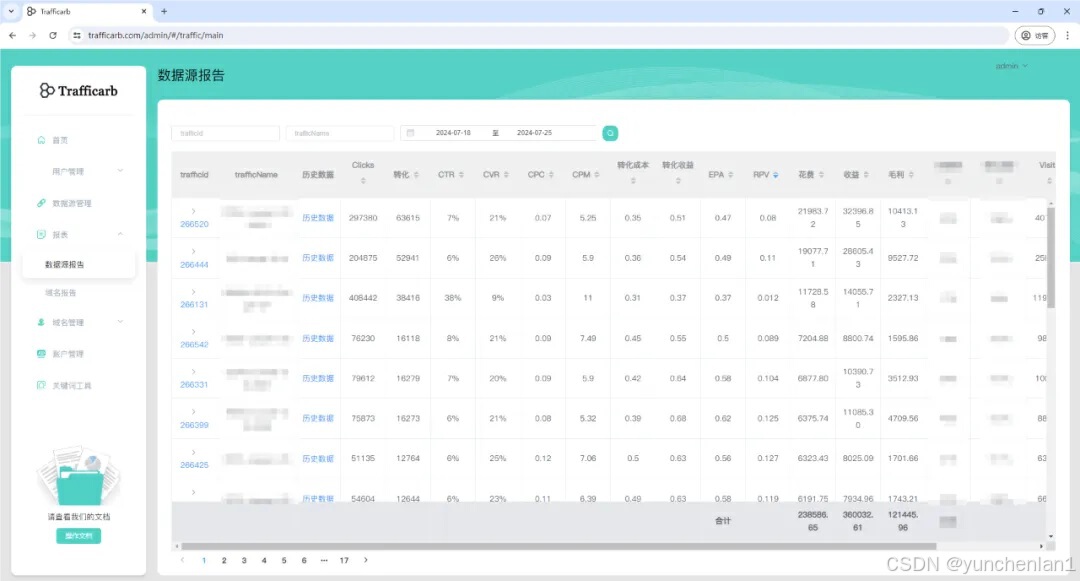1080x581 pixels.
Task: Expand row 266425 details
Action: (194, 452)
